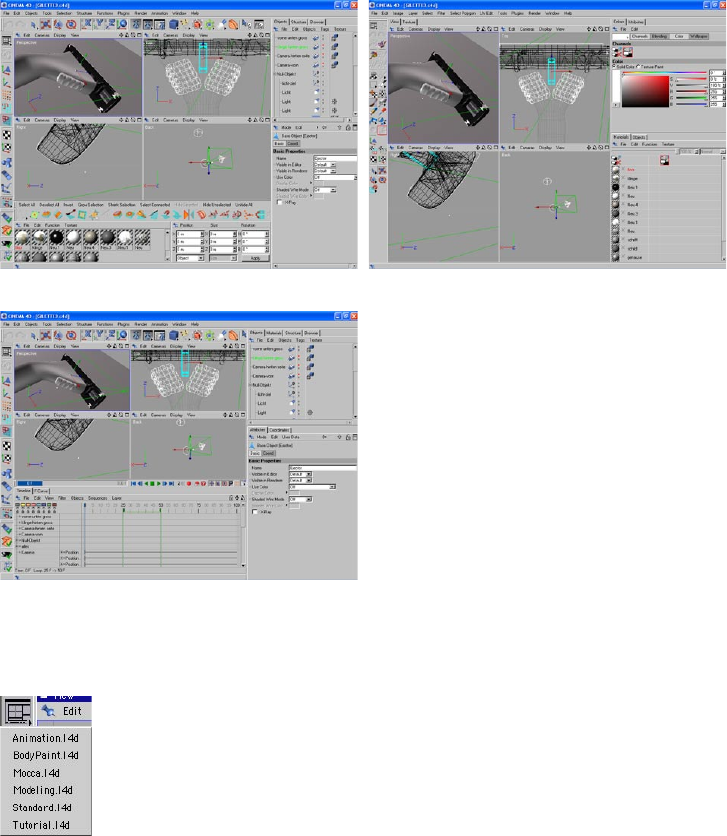This screenshot has height=836, width=727.
Task: Open Visible in Editor dropdown, material-balls window
Action: click(x=325, y=165)
